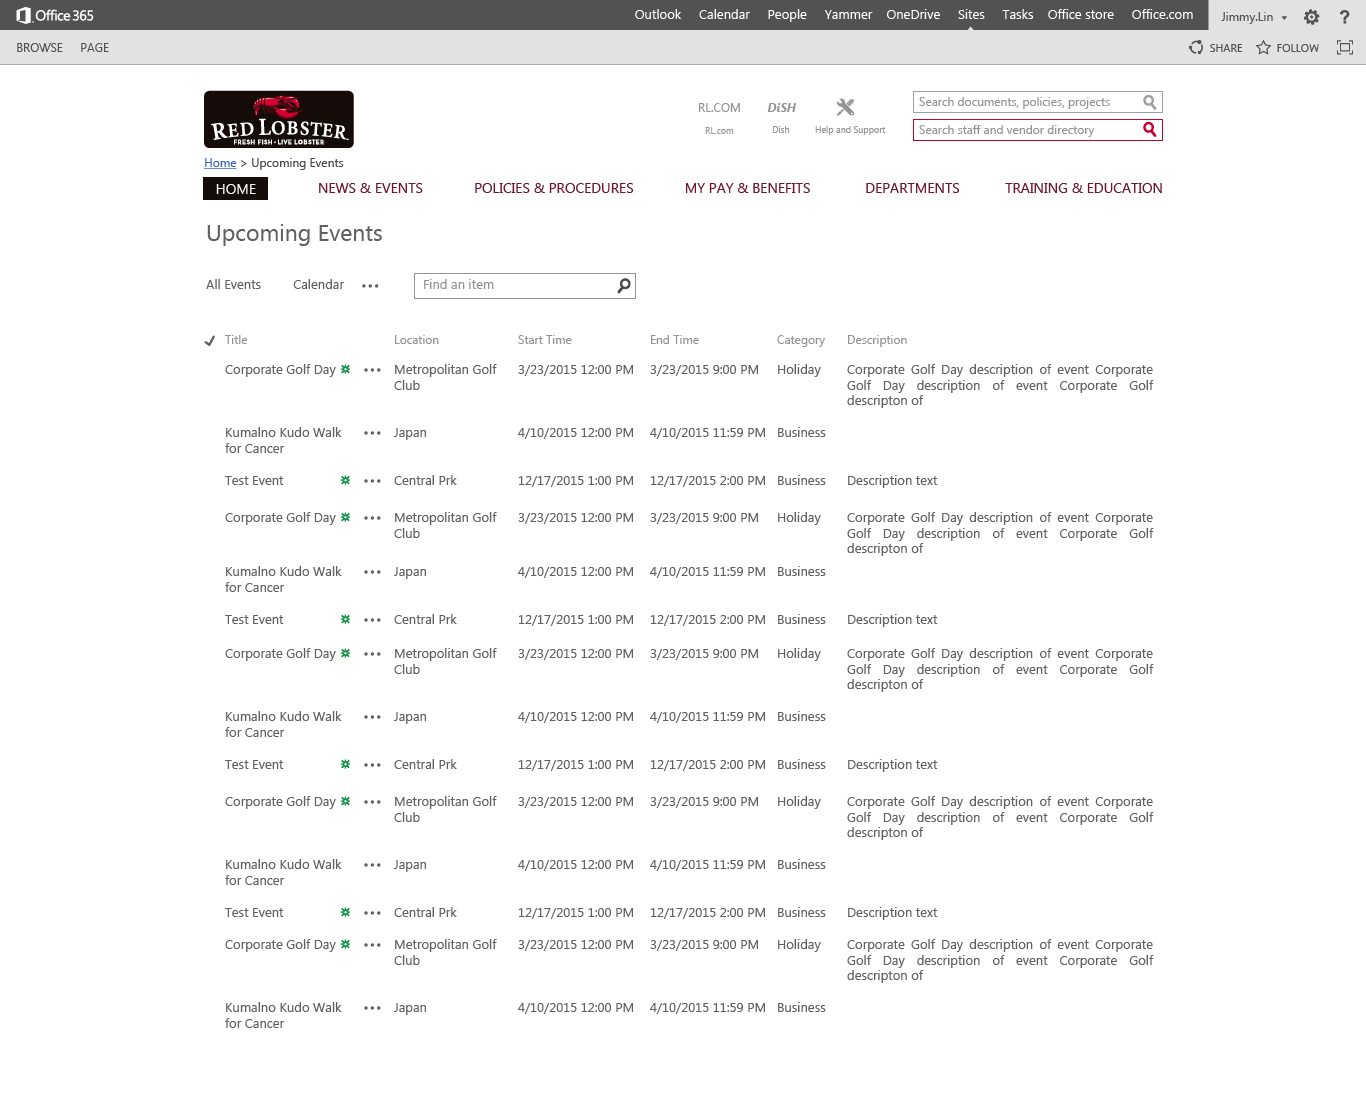Screen dimensions: 1366x1109
Task: Open Tasks from the top bar
Action: [x=1018, y=15]
